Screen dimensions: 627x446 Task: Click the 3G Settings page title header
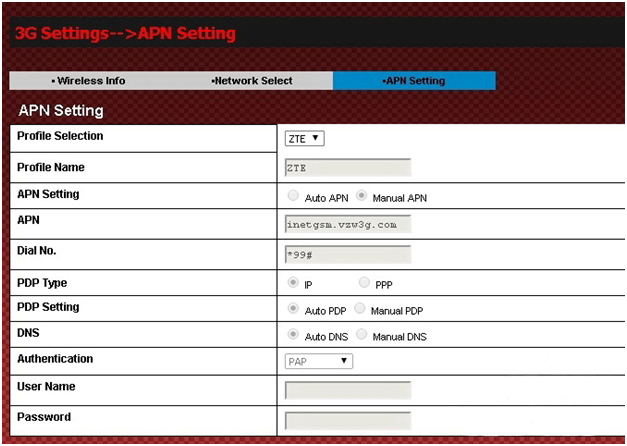point(125,33)
